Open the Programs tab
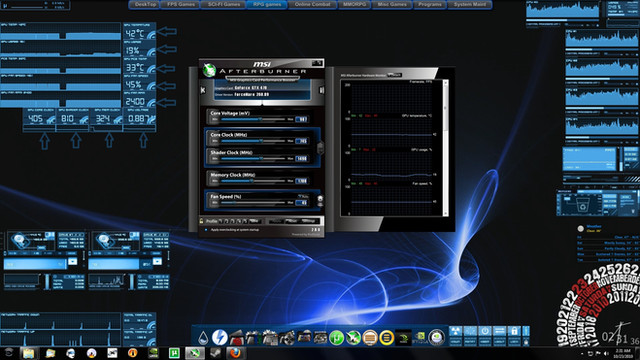The image size is (640, 360). pyautogui.click(x=430, y=4)
